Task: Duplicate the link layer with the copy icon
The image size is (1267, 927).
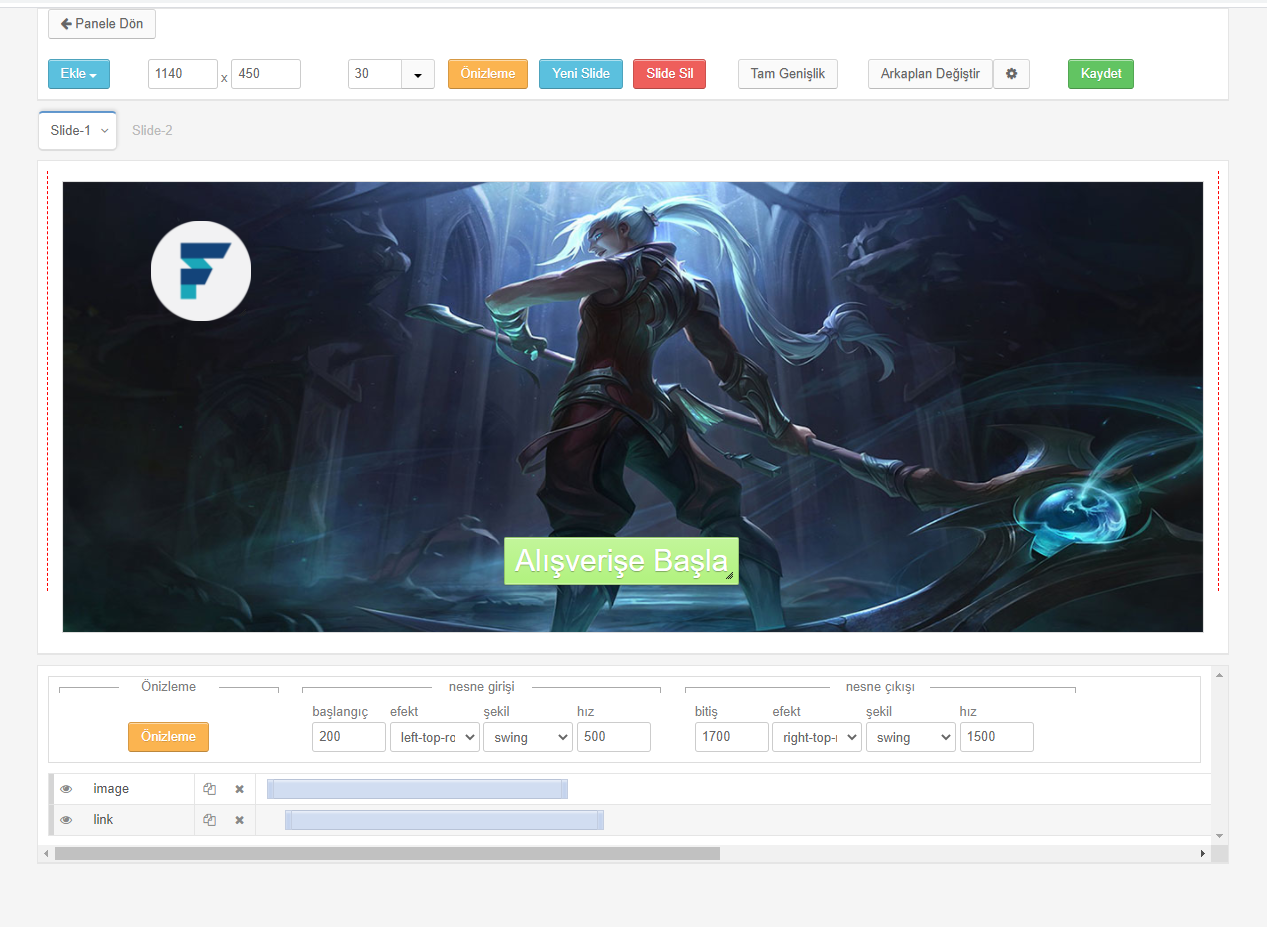Action: (209, 820)
